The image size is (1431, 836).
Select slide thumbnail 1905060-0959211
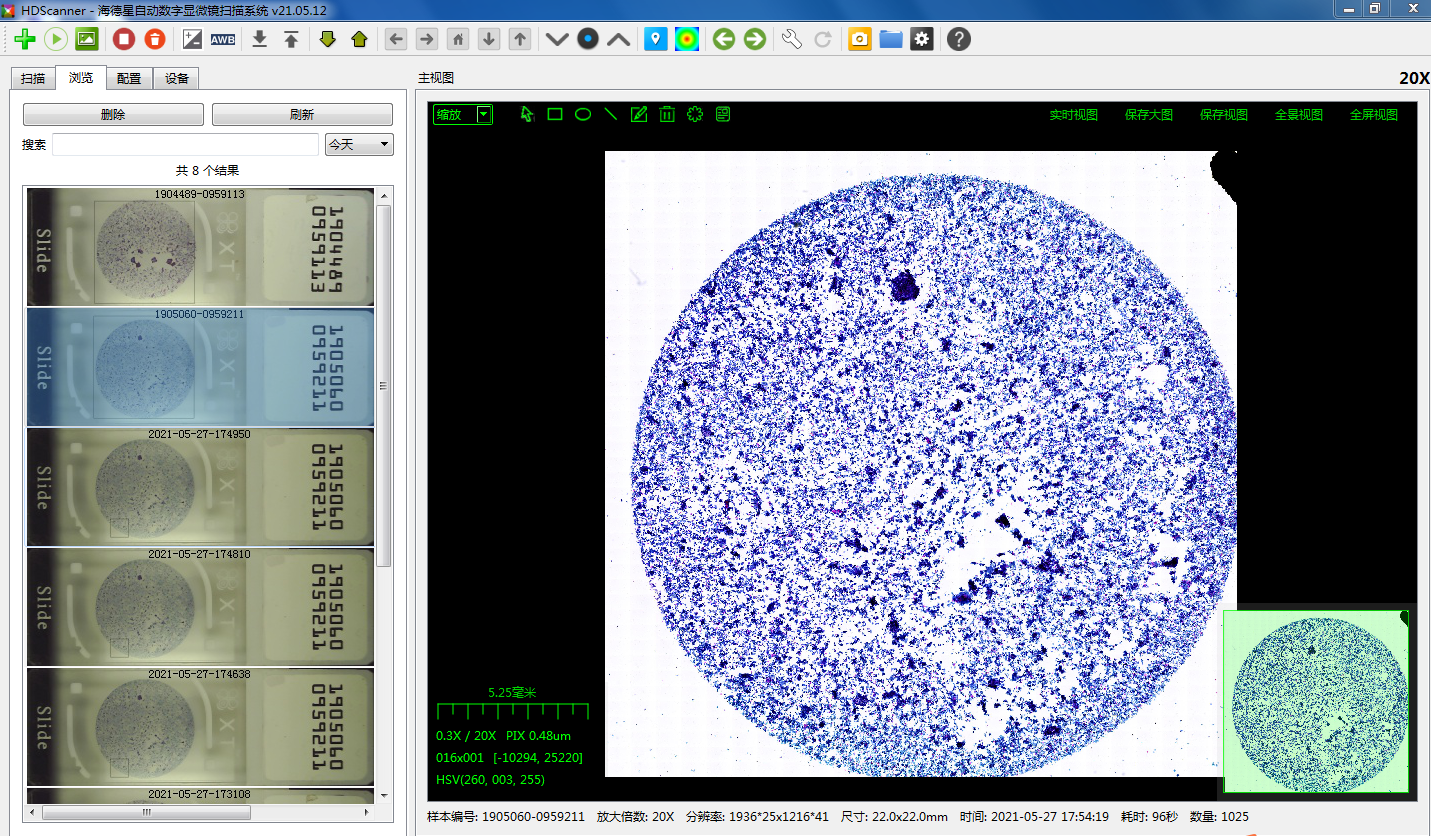200,367
